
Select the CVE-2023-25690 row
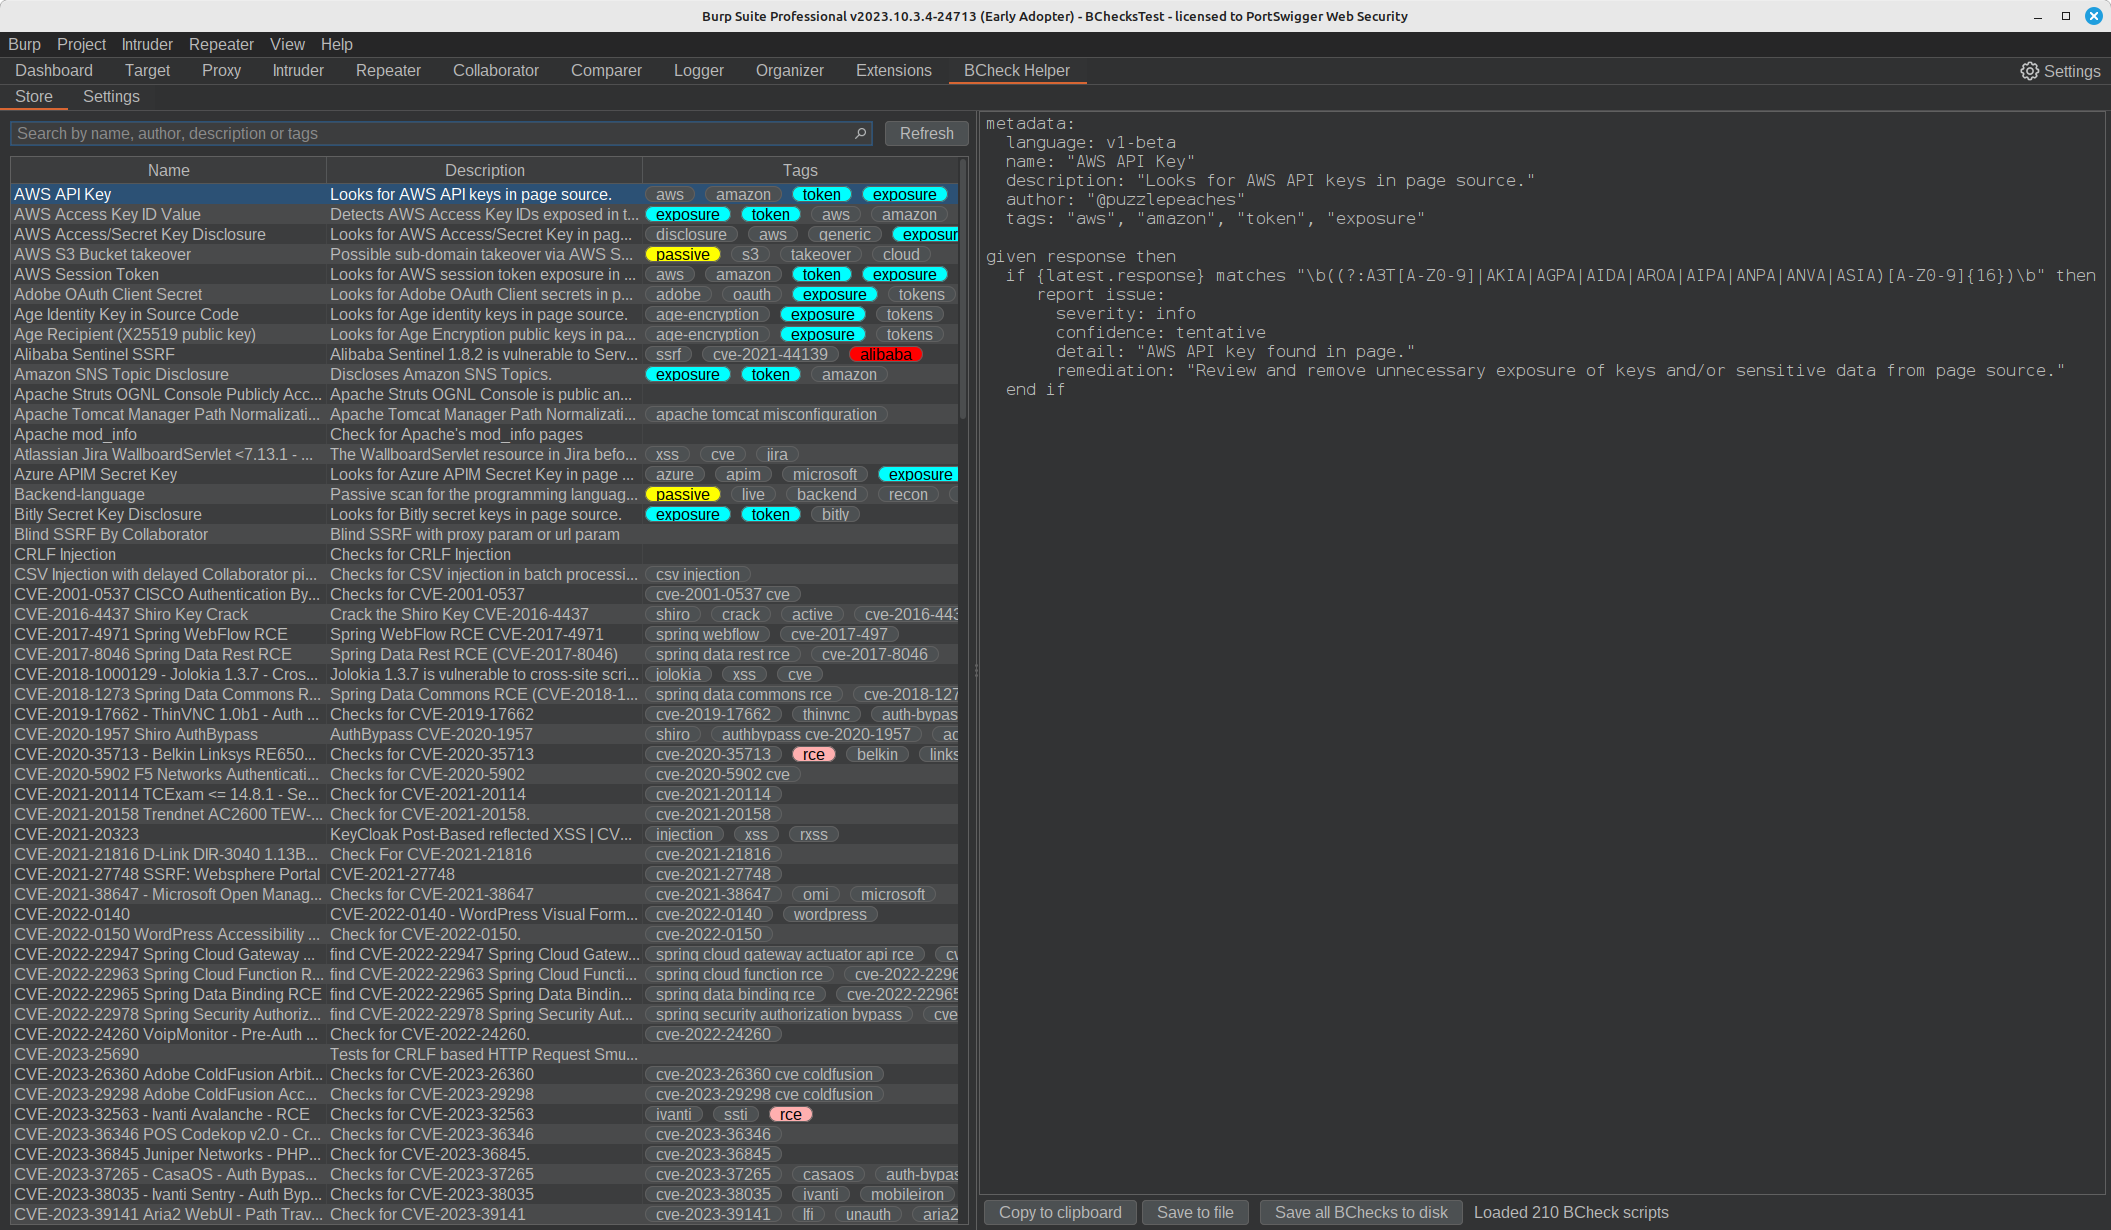(x=484, y=1054)
